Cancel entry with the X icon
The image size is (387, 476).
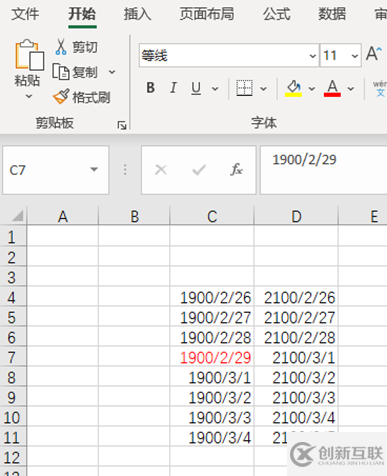[161, 170]
